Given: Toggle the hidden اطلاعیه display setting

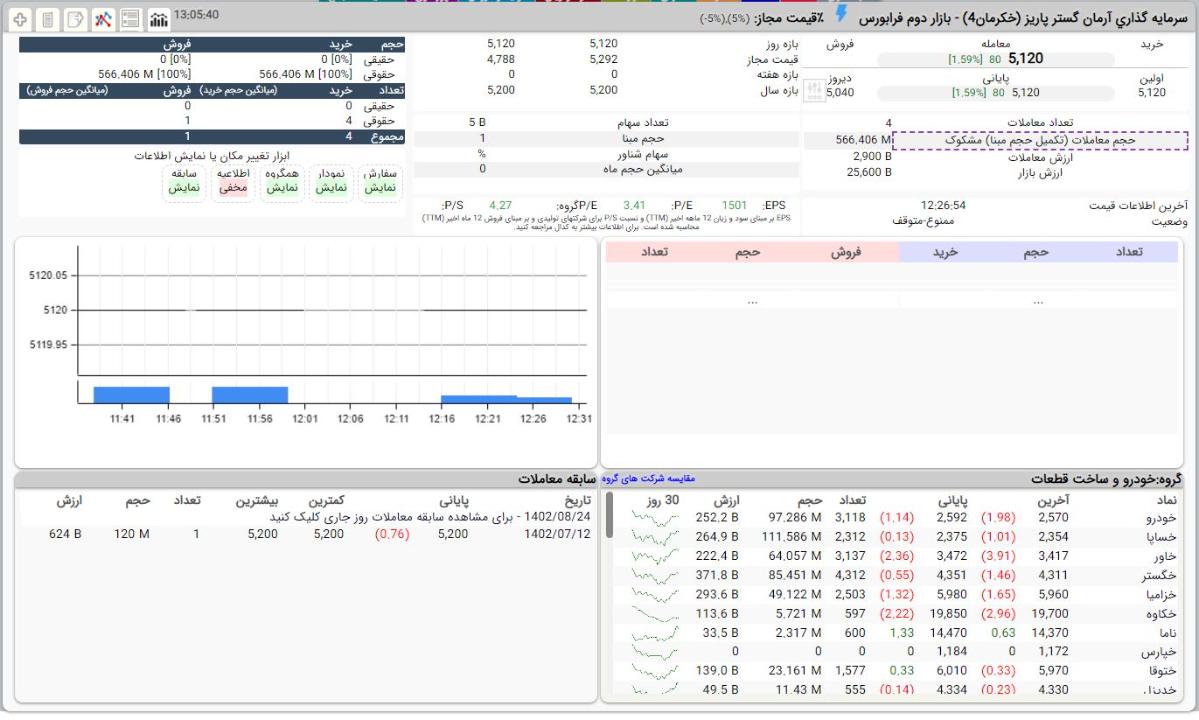Looking at the screenshot, I should pyautogui.click(x=233, y=181).
